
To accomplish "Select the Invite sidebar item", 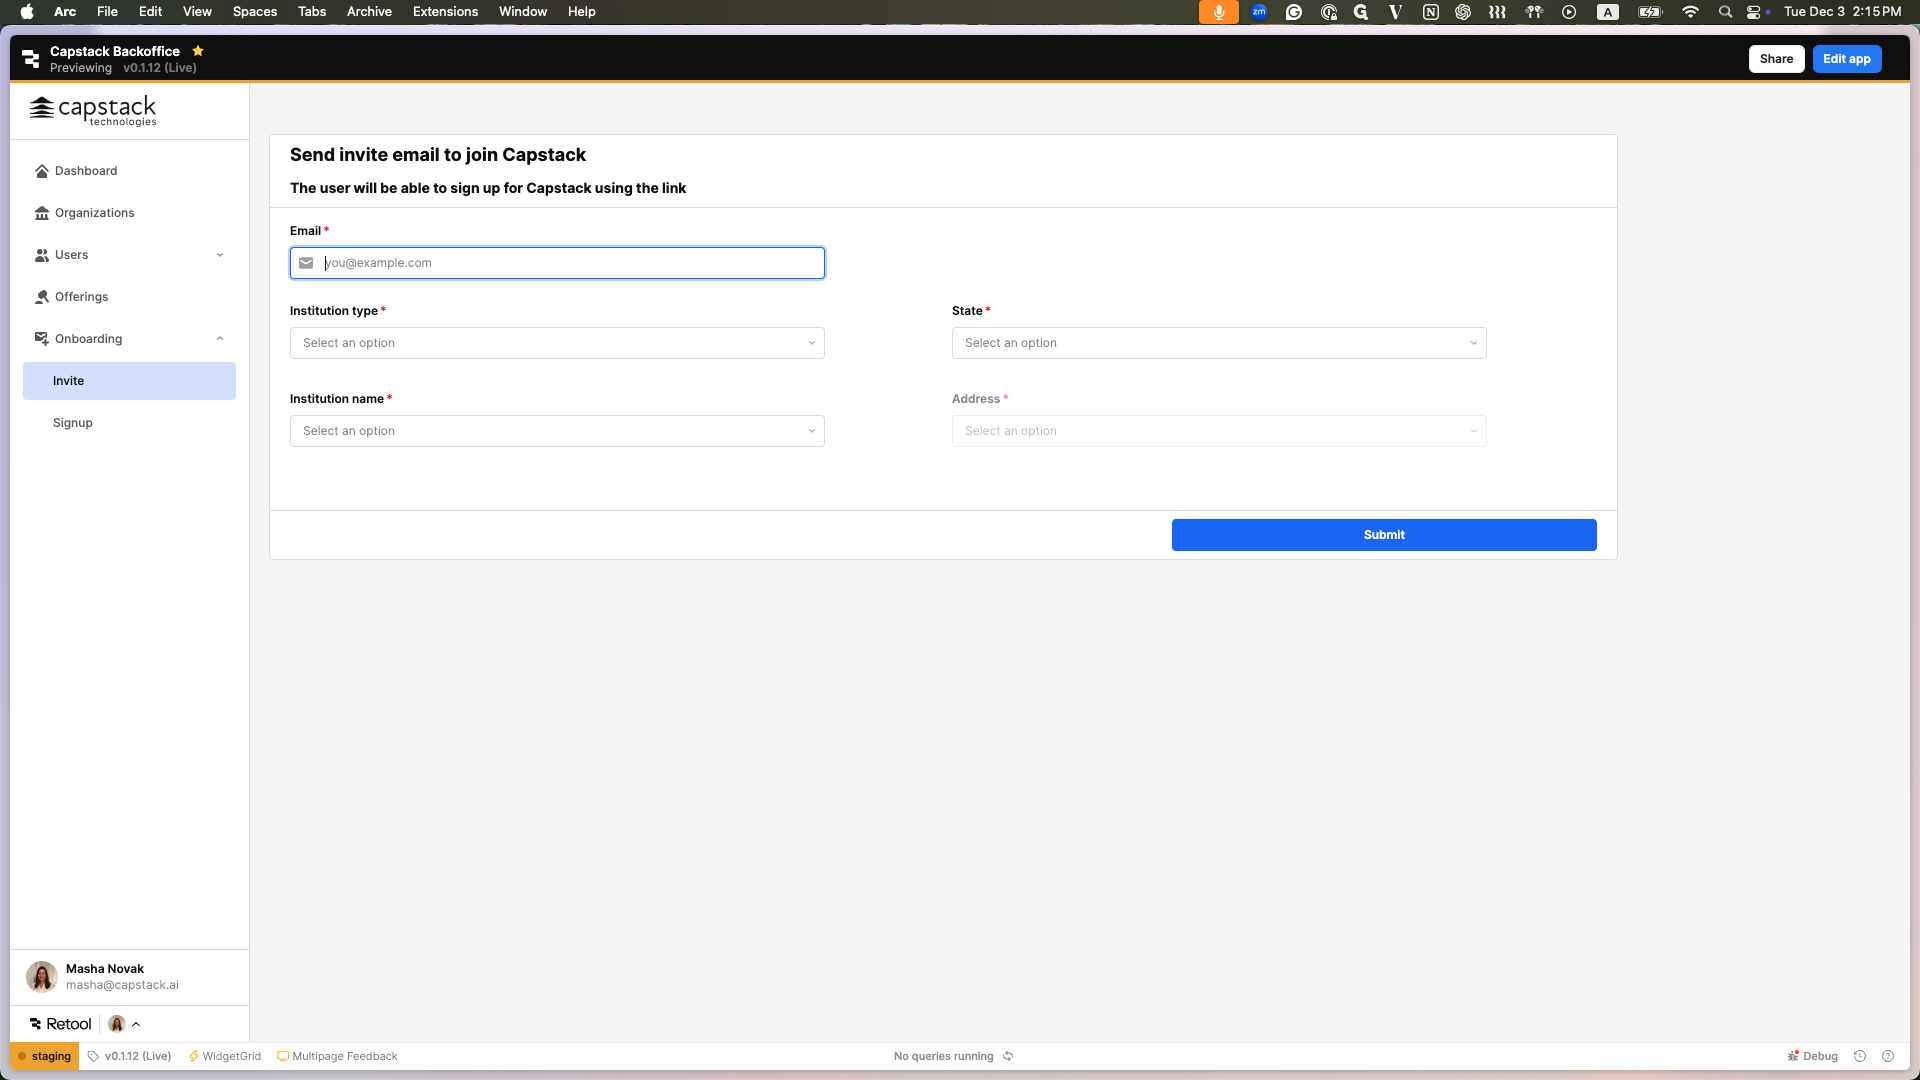I will 129,381.
